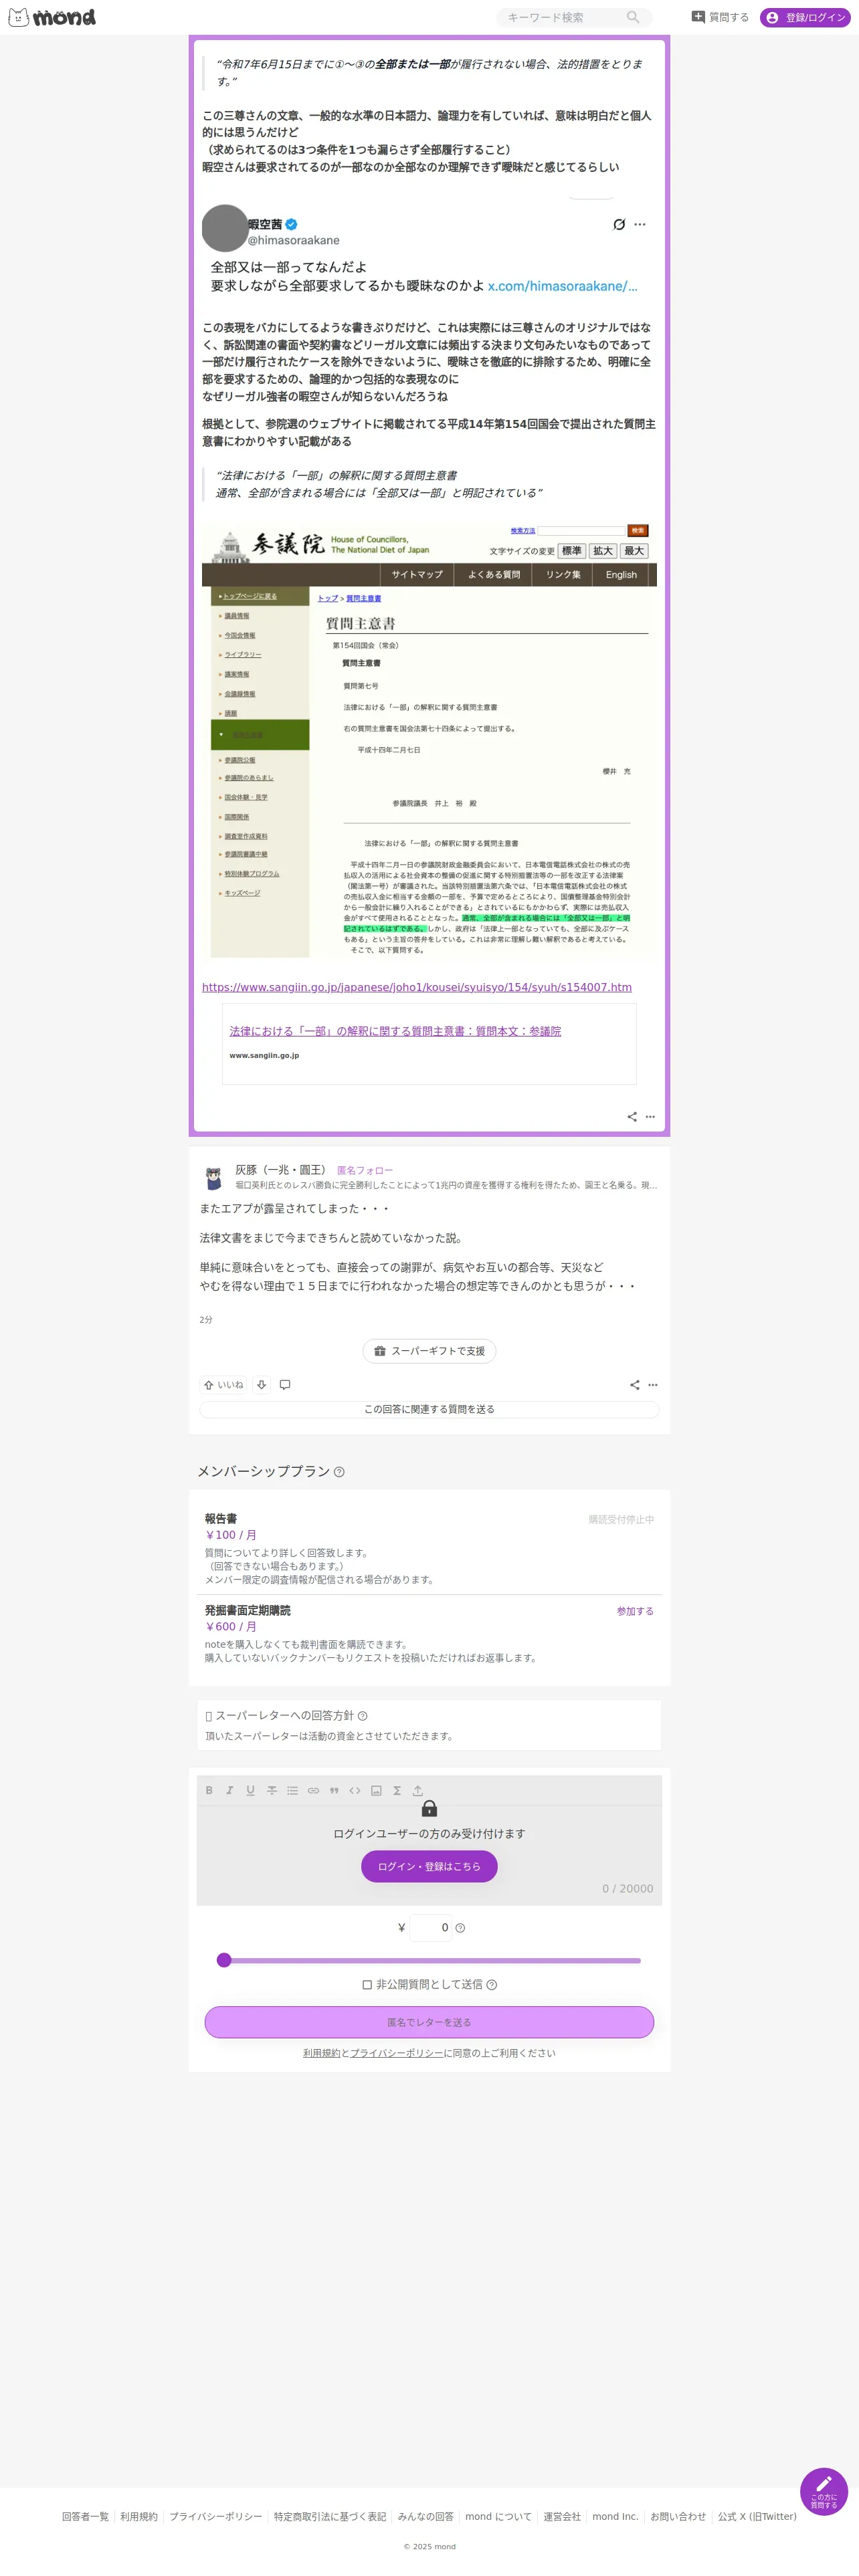
Task: Open the answer's comment icon
Action: pos(285,1385)
